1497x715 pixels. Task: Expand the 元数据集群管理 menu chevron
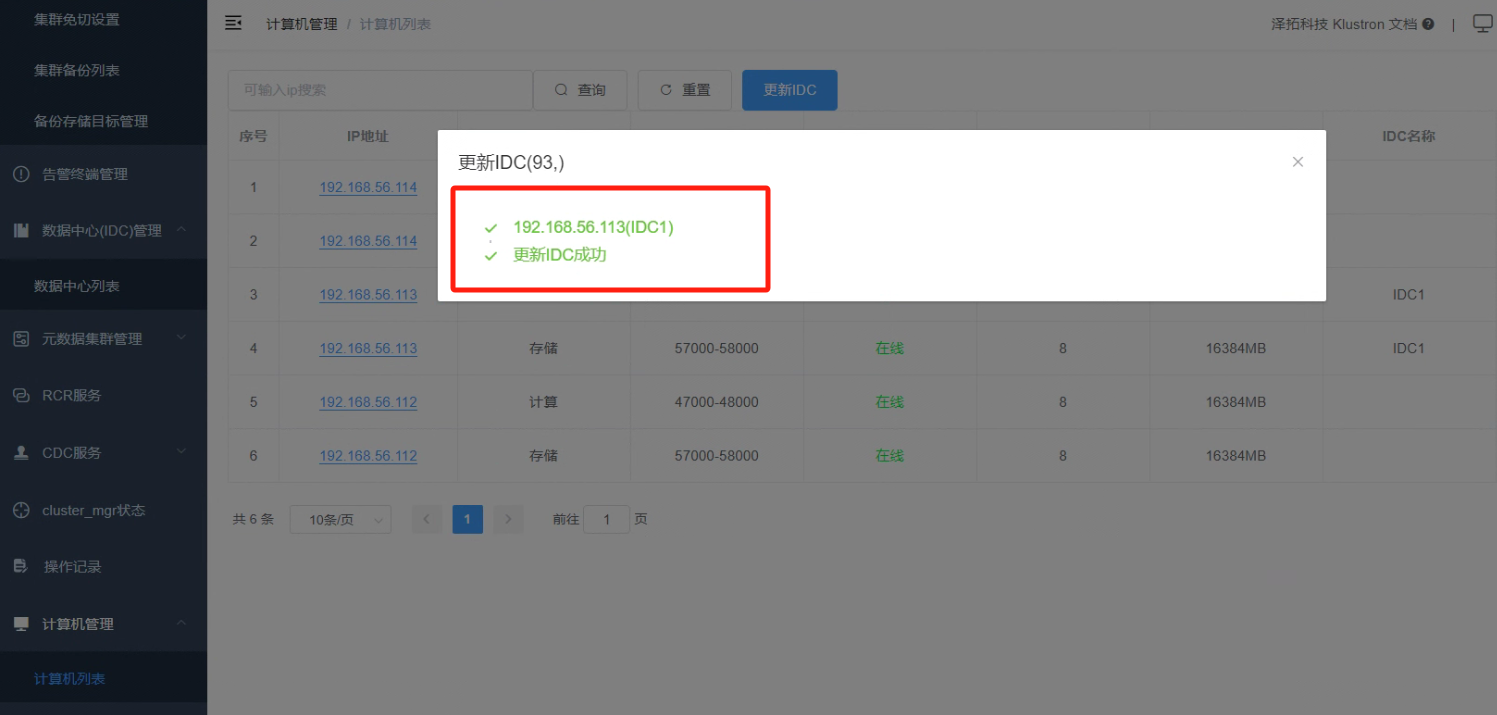point(181,339)
